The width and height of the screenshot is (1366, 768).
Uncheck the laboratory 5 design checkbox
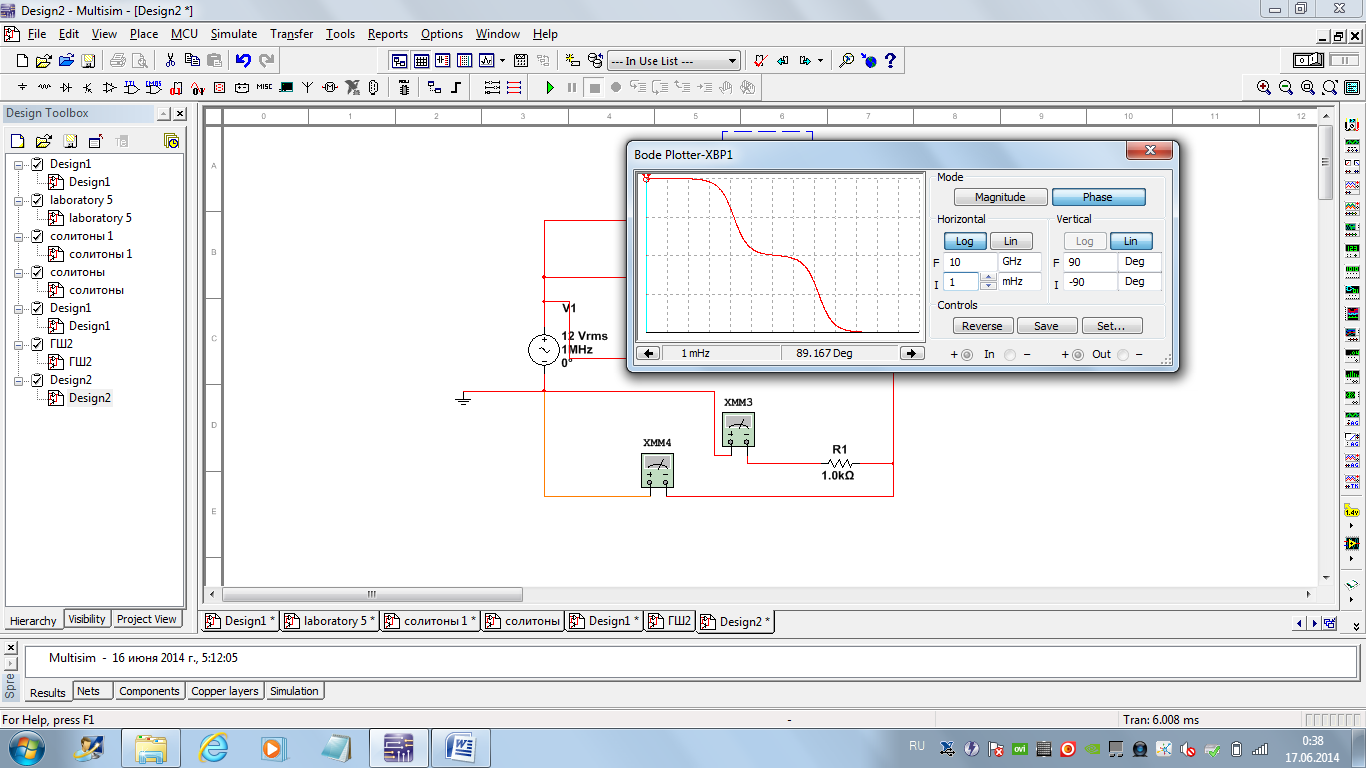[38, 200]
